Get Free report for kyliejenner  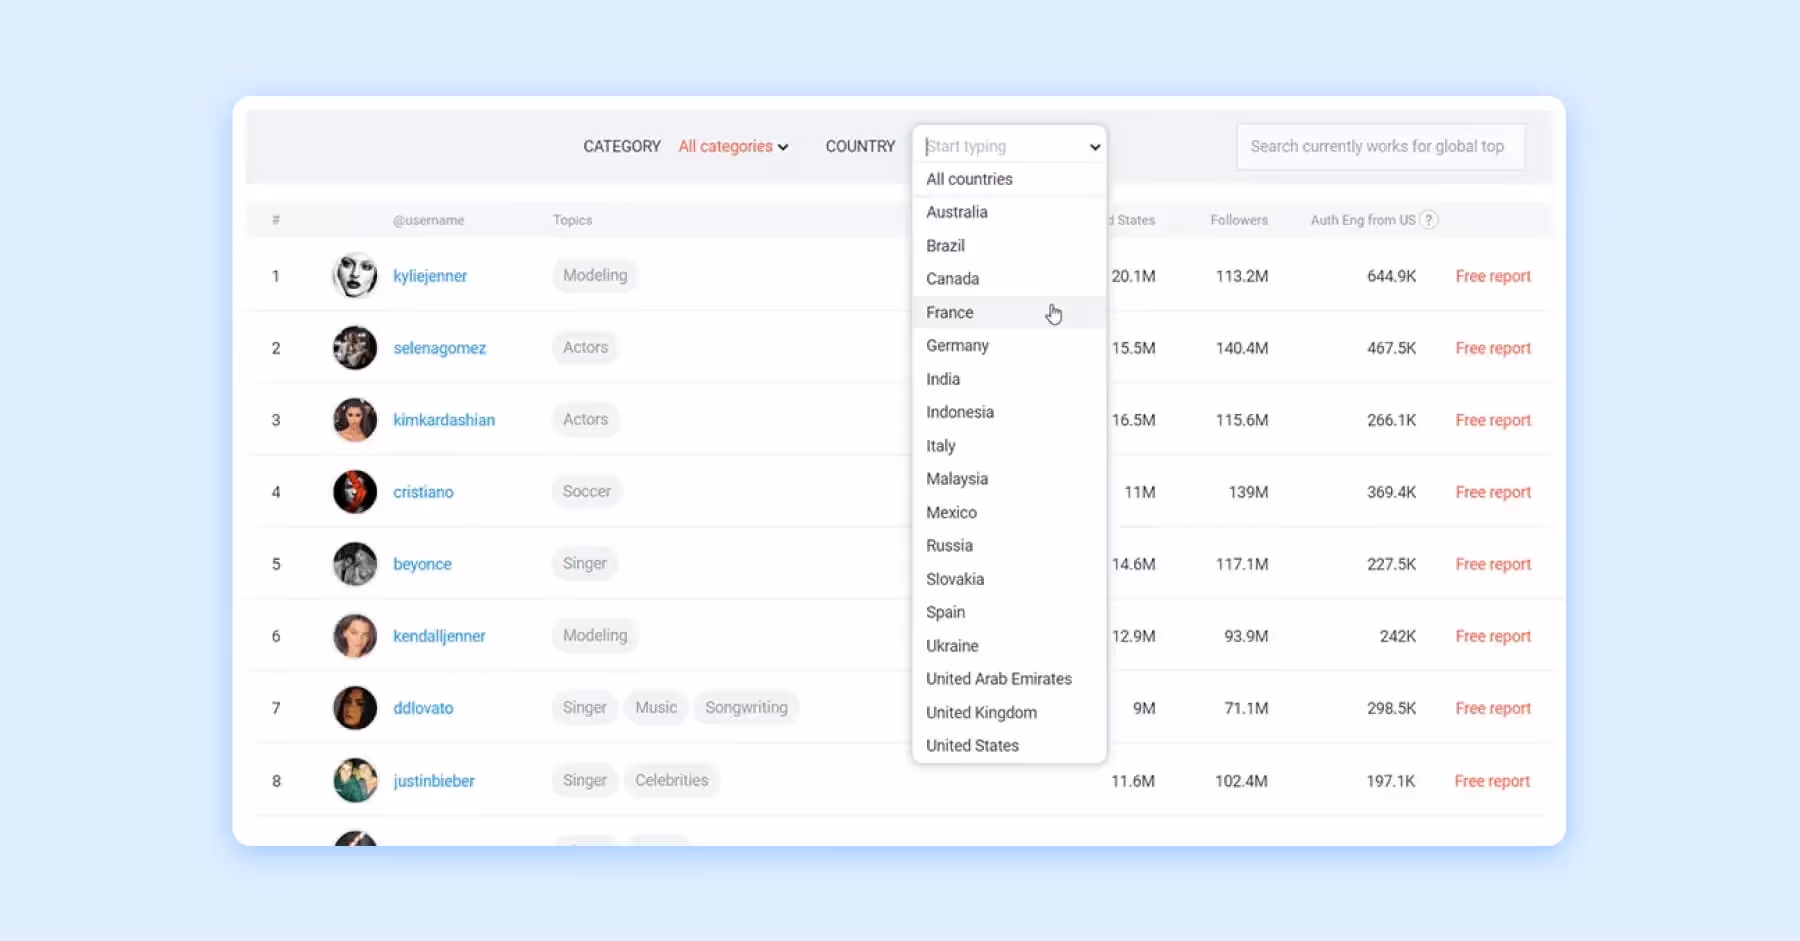[1493, 276]
